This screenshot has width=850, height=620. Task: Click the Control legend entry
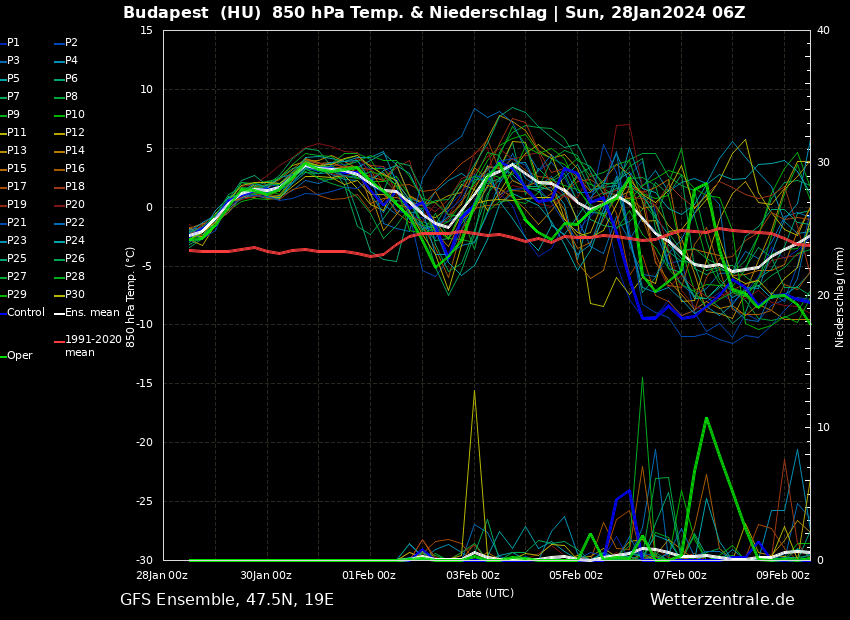click(26, 313)
